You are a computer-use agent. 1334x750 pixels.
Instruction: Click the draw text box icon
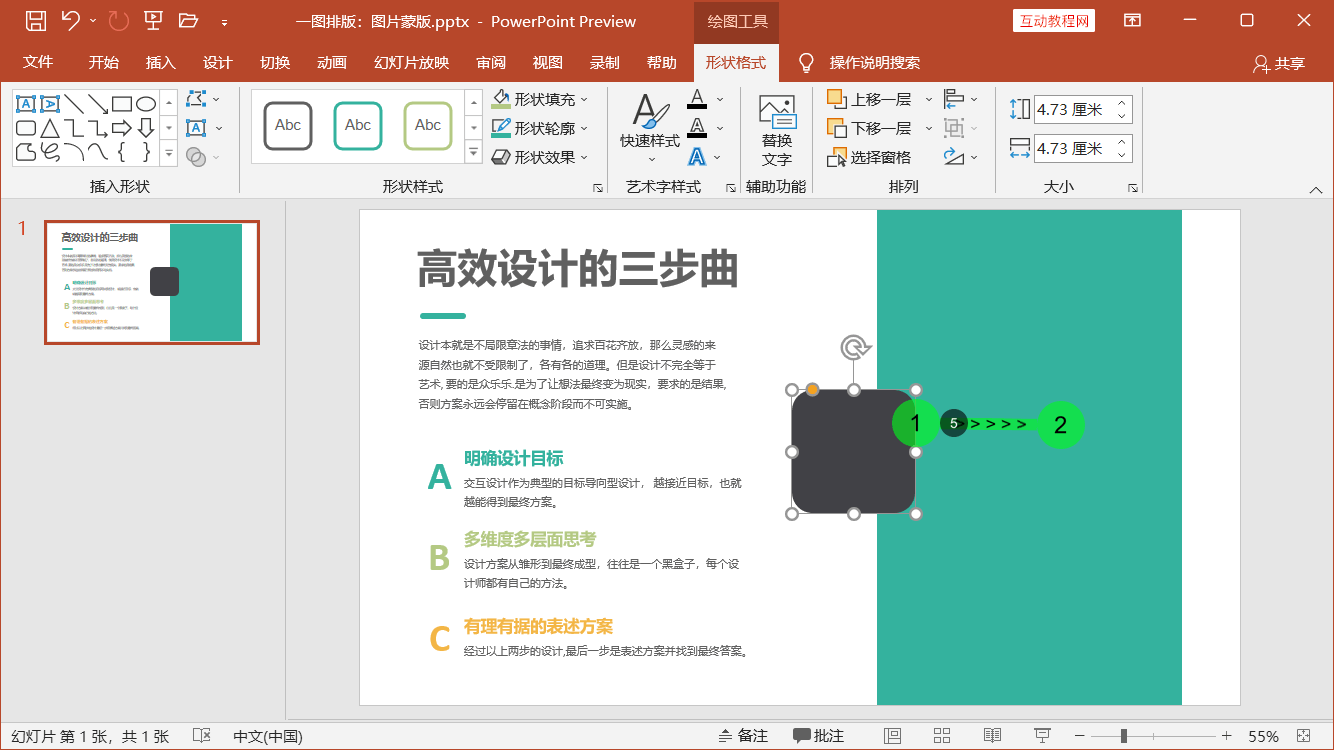(196, 128)
